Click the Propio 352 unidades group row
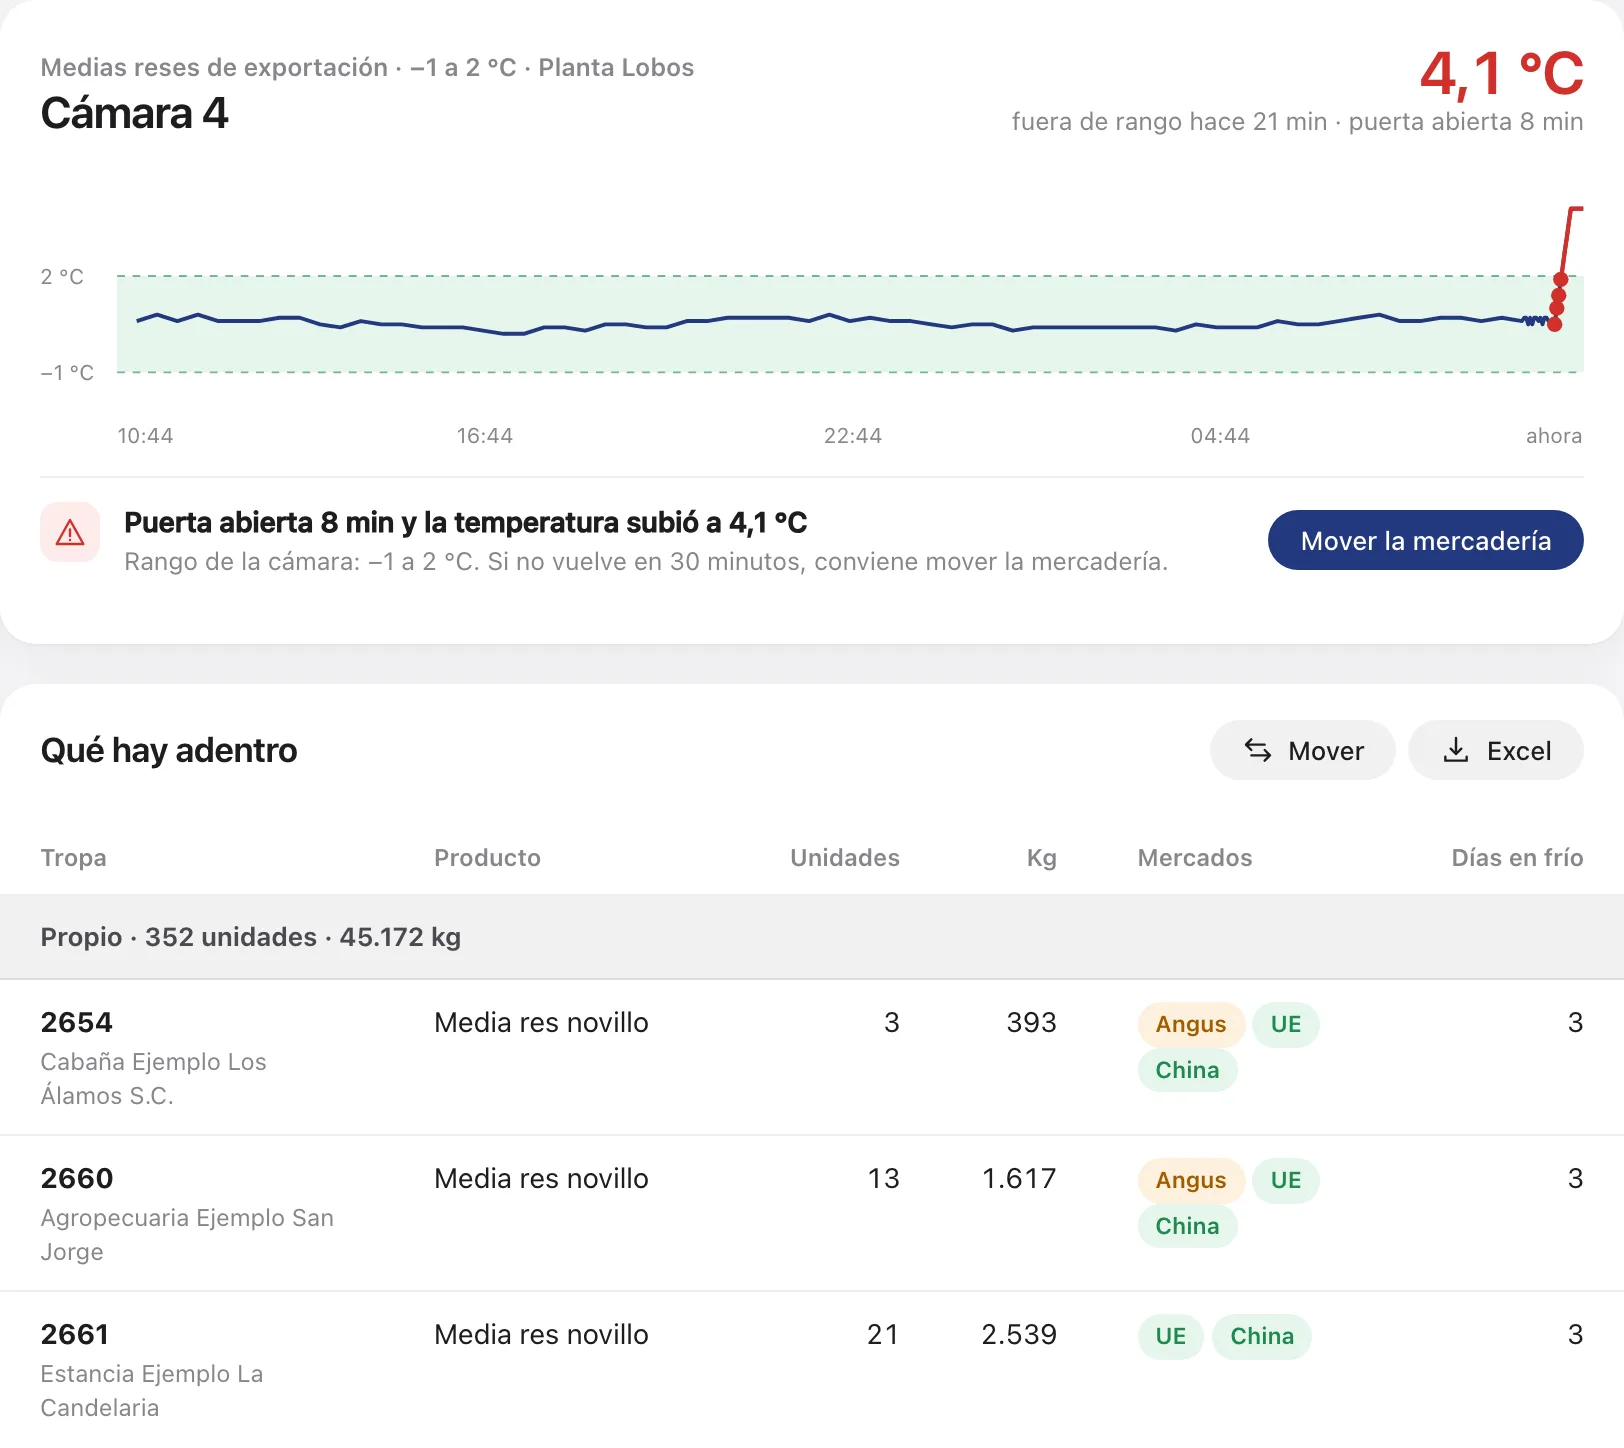The image size is (1624, 1448). pyautogui.click(x=812, y=937)
